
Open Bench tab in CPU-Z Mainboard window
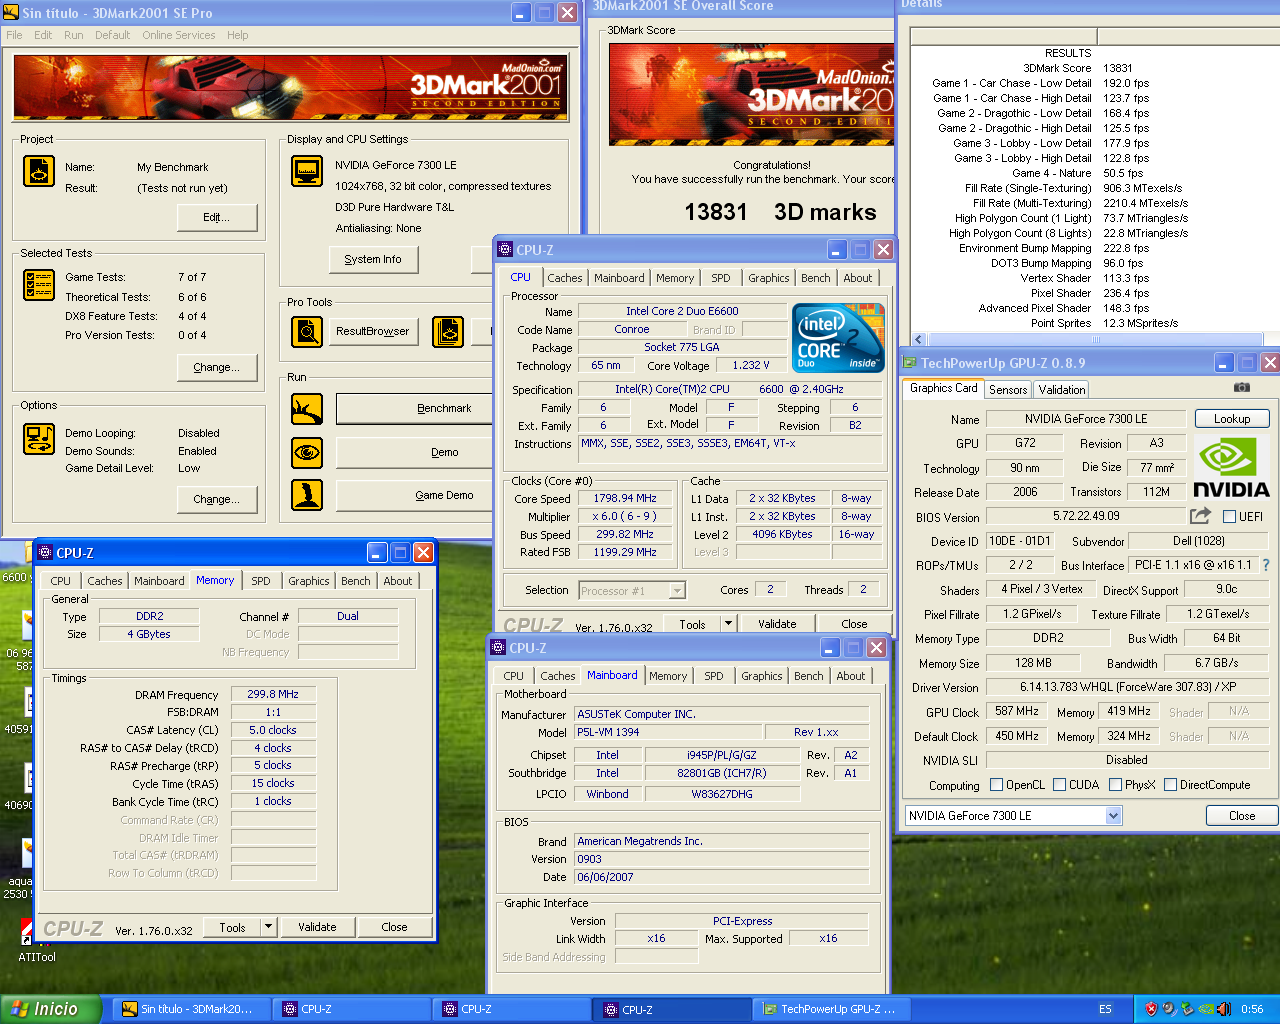pyautogui.click(x=808, y=676)
